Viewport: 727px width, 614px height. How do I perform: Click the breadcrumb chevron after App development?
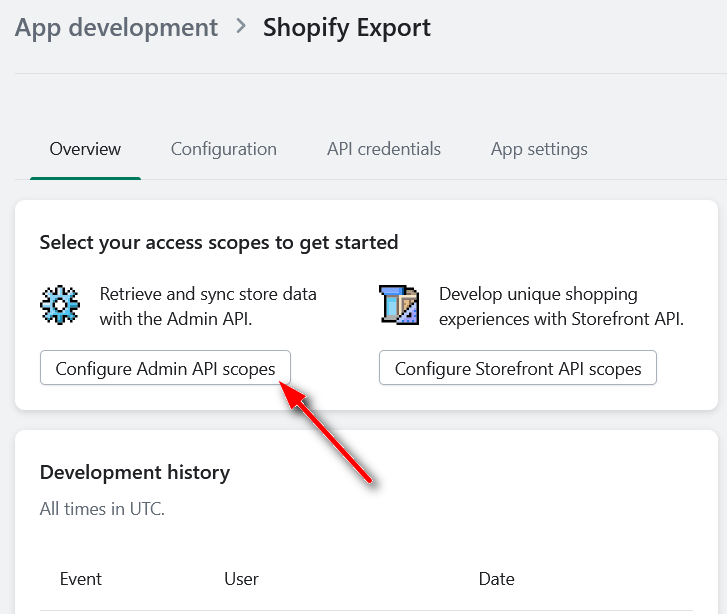tap(240, 26)
